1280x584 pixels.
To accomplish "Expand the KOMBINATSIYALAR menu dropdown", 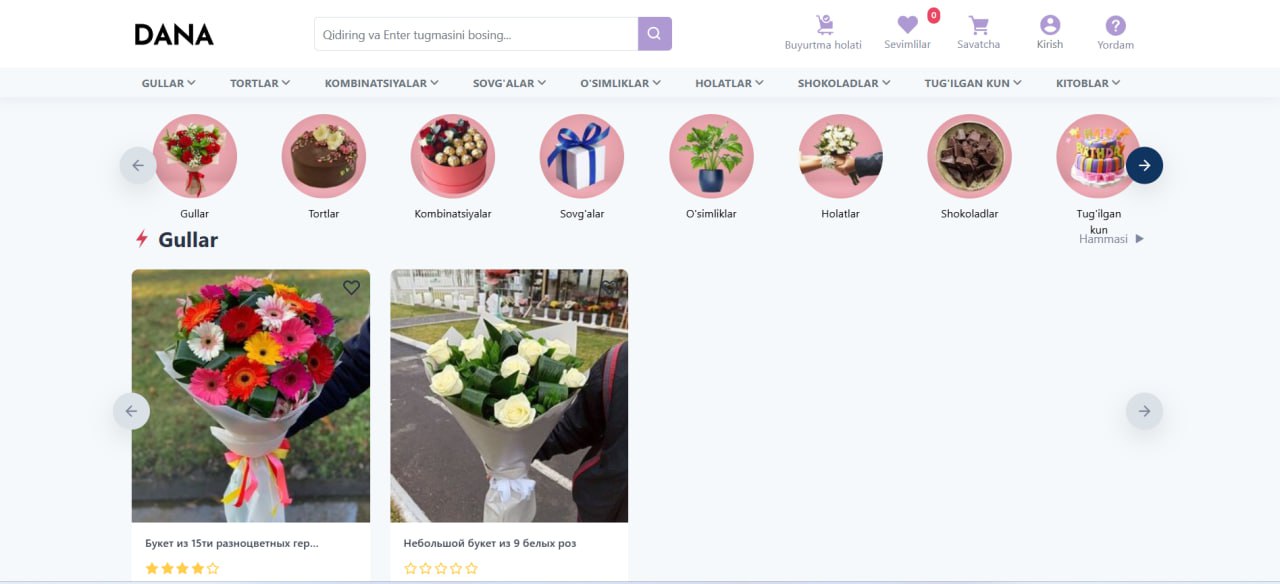I will pos(382,83).
